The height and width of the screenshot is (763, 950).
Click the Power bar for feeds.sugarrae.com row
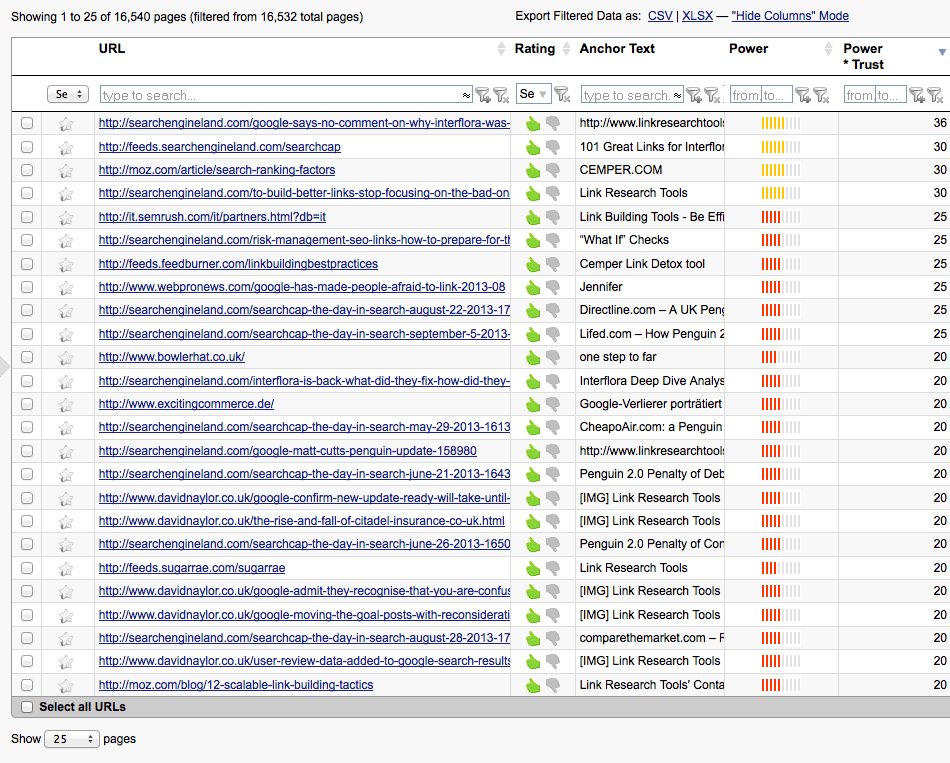781,568
